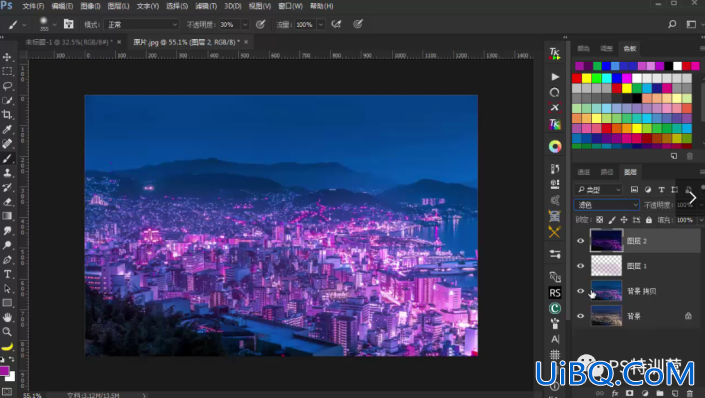Open the 图像(I) menu

tap(90, 6)
